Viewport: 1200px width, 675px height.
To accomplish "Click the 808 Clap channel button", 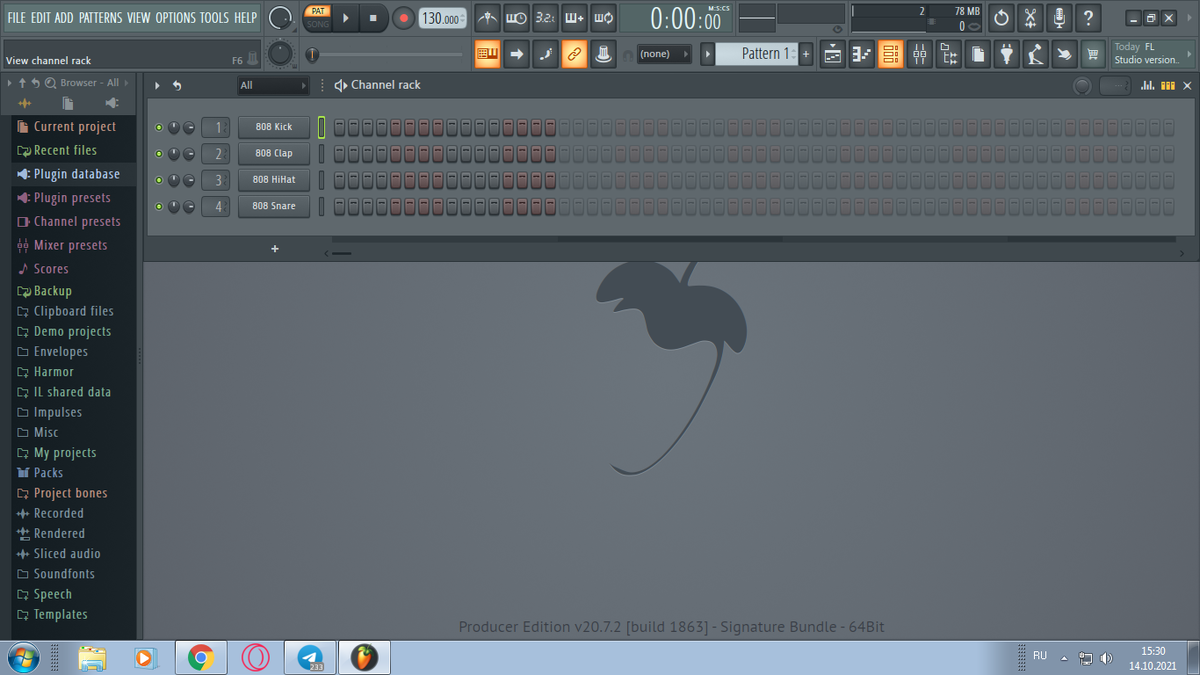I will pyautogui.click(x=274, y=153).
